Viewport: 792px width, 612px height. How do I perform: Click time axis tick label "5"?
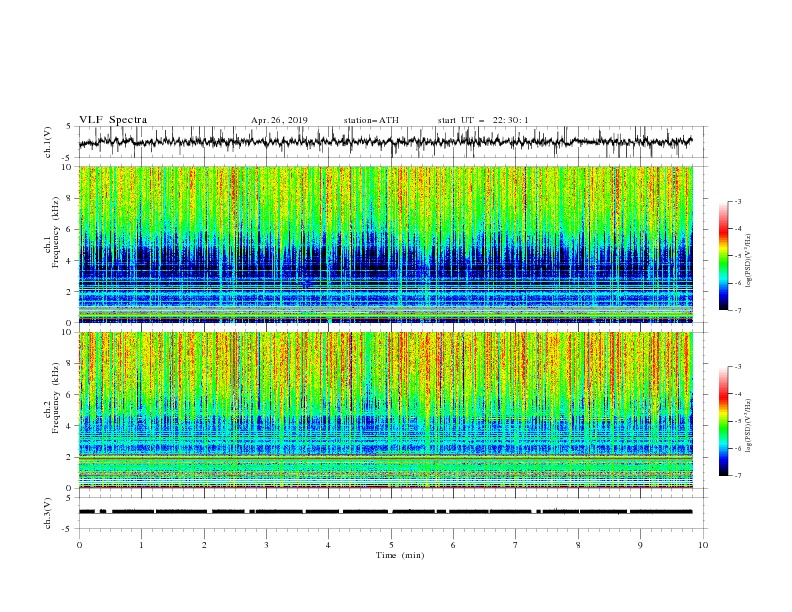pos(391,545)
